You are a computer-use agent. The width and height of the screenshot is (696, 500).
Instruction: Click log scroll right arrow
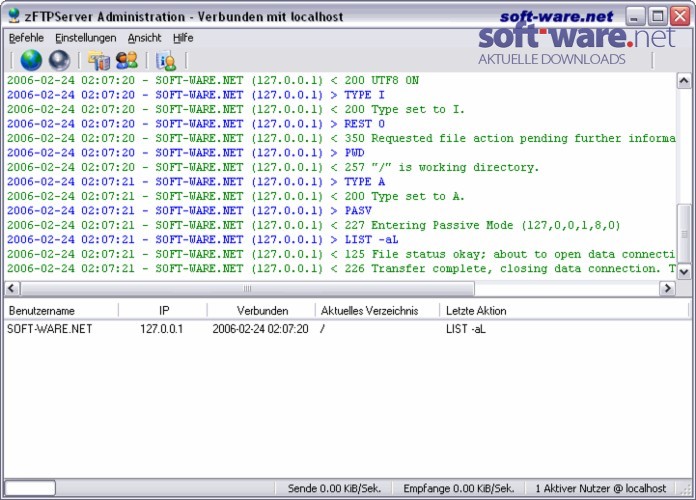667,288
